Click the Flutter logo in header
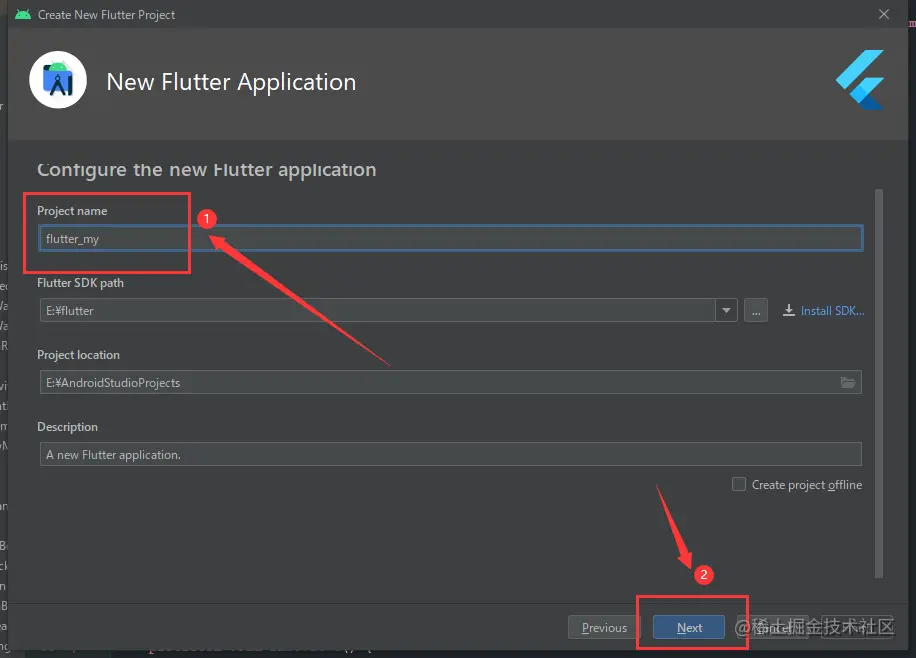916x658 pixels. tap(861, 80)
